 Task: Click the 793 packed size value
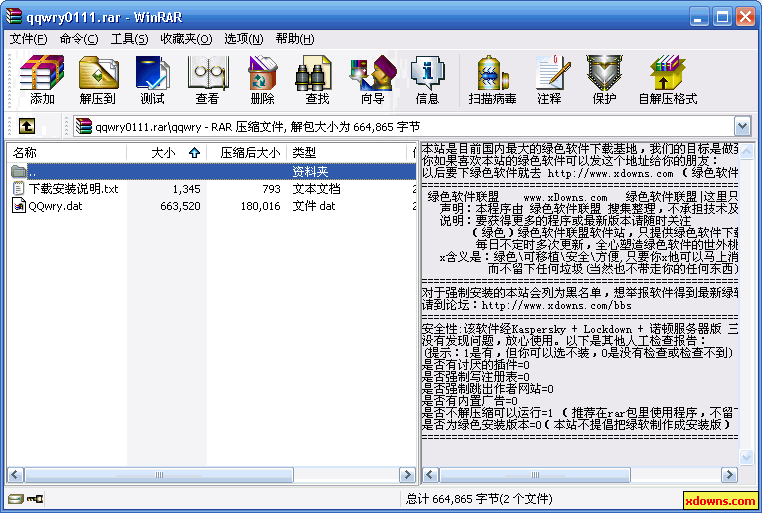(271, 188)
